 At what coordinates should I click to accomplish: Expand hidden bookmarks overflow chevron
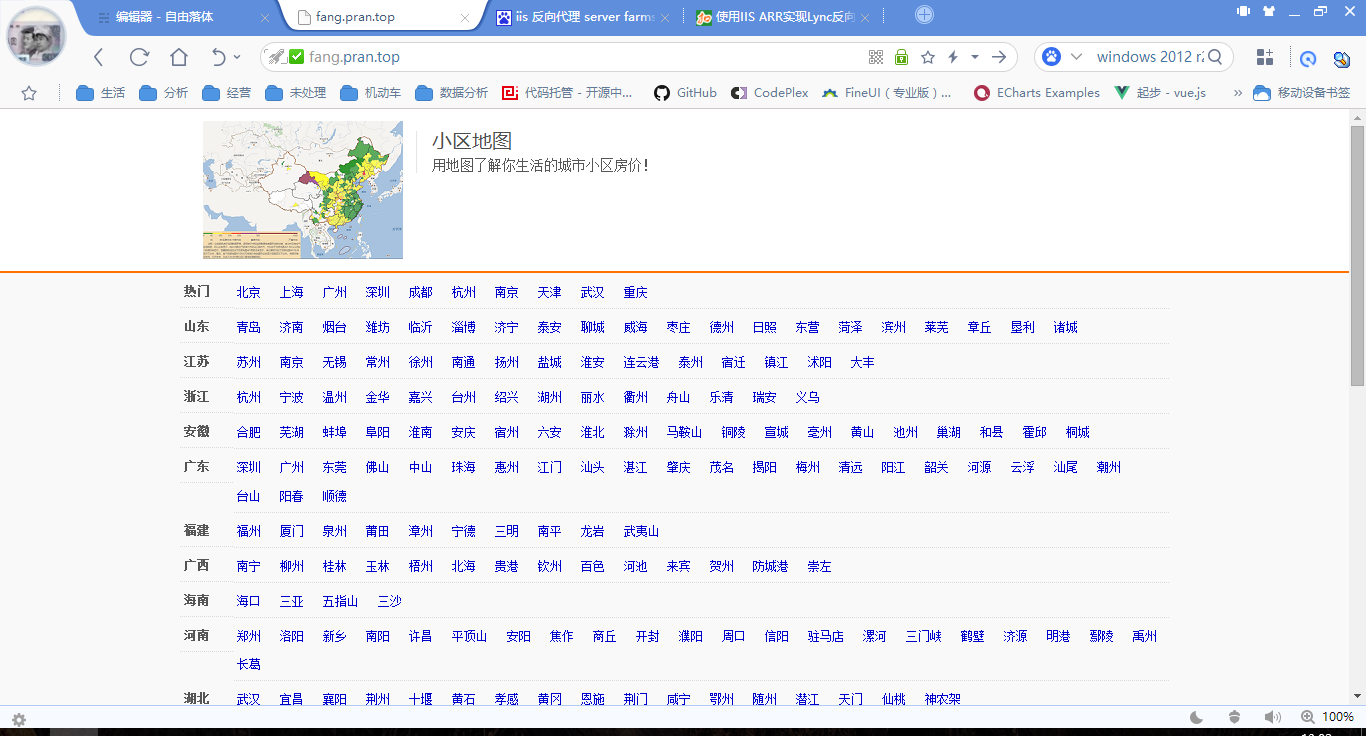[x=1238, y=93]
